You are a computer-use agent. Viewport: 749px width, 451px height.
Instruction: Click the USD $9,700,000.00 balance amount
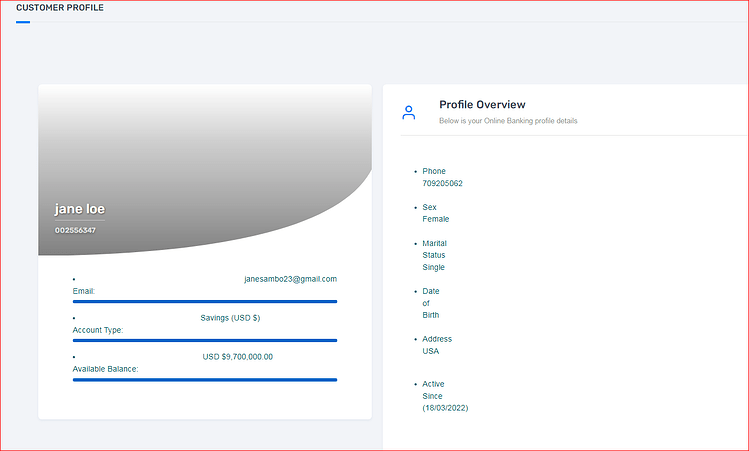coord(237,357)
